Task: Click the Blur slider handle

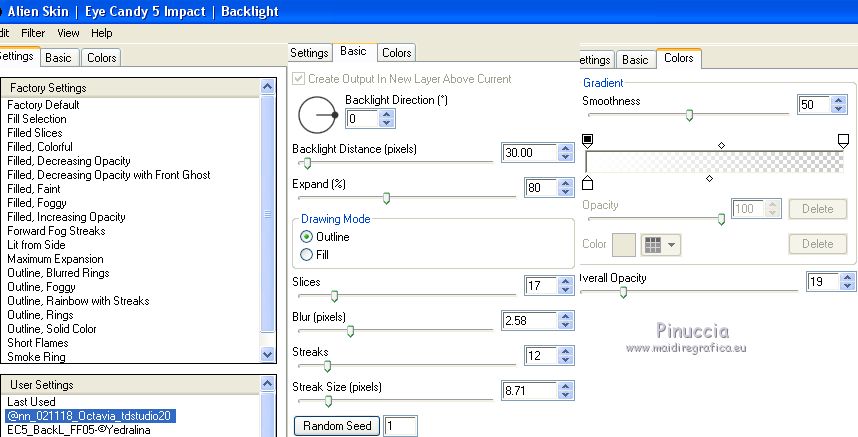Action: [351, 331]
